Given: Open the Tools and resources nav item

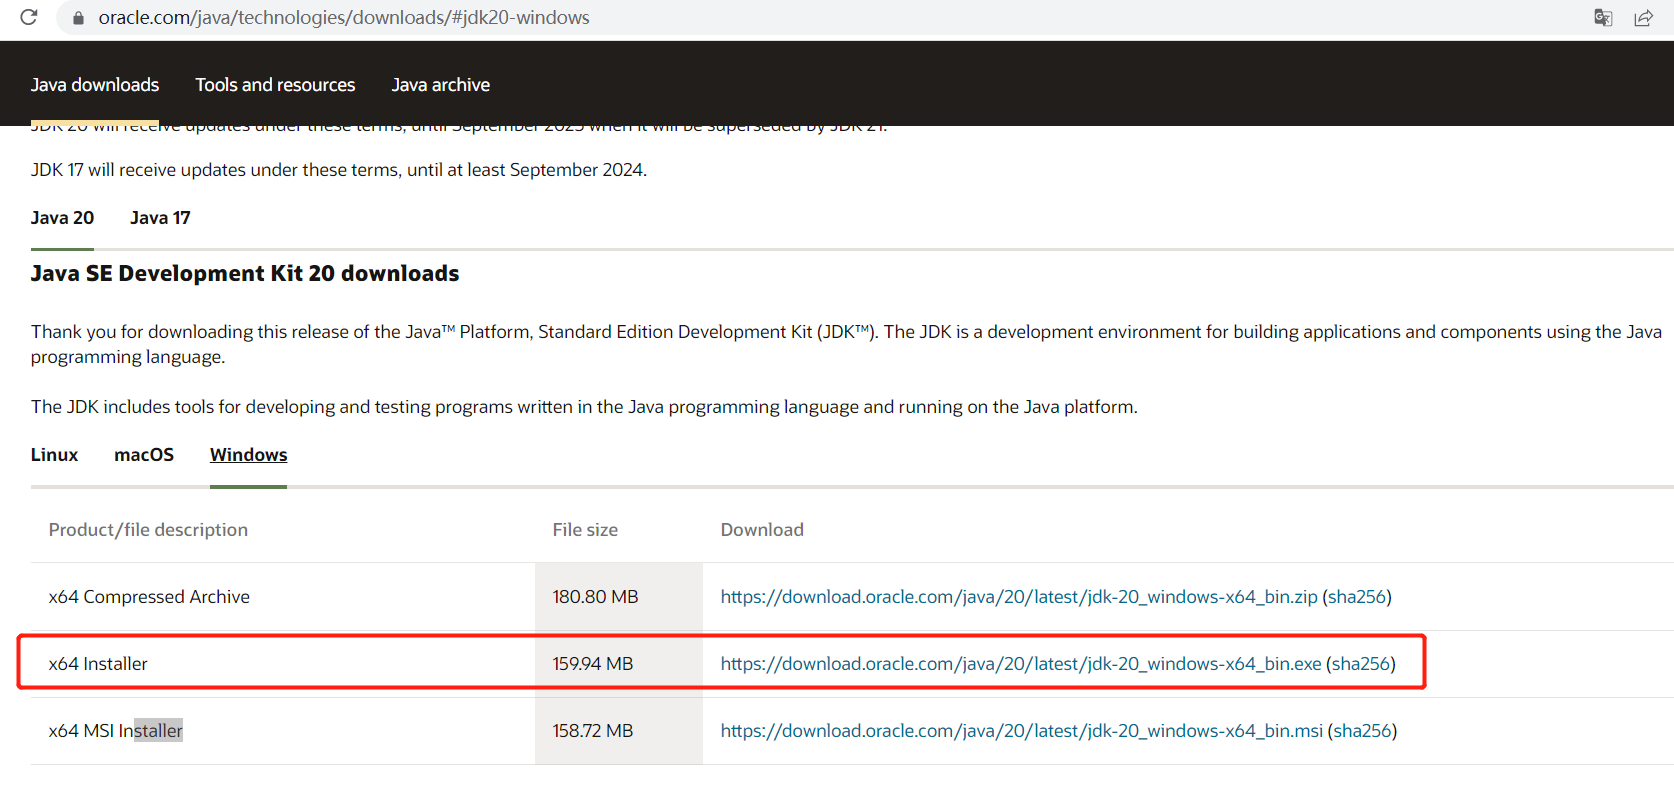Looking at the screenshot, I should 275,85.
